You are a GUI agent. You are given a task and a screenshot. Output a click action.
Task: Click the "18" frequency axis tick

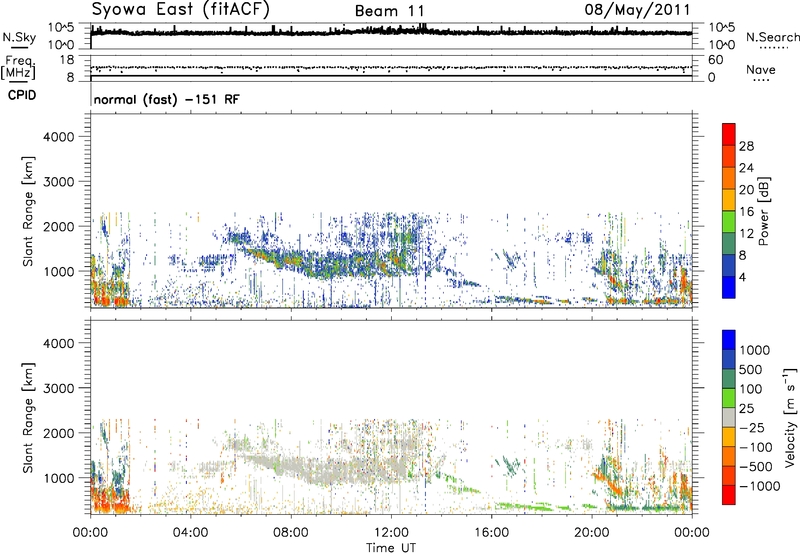(67, 60)
